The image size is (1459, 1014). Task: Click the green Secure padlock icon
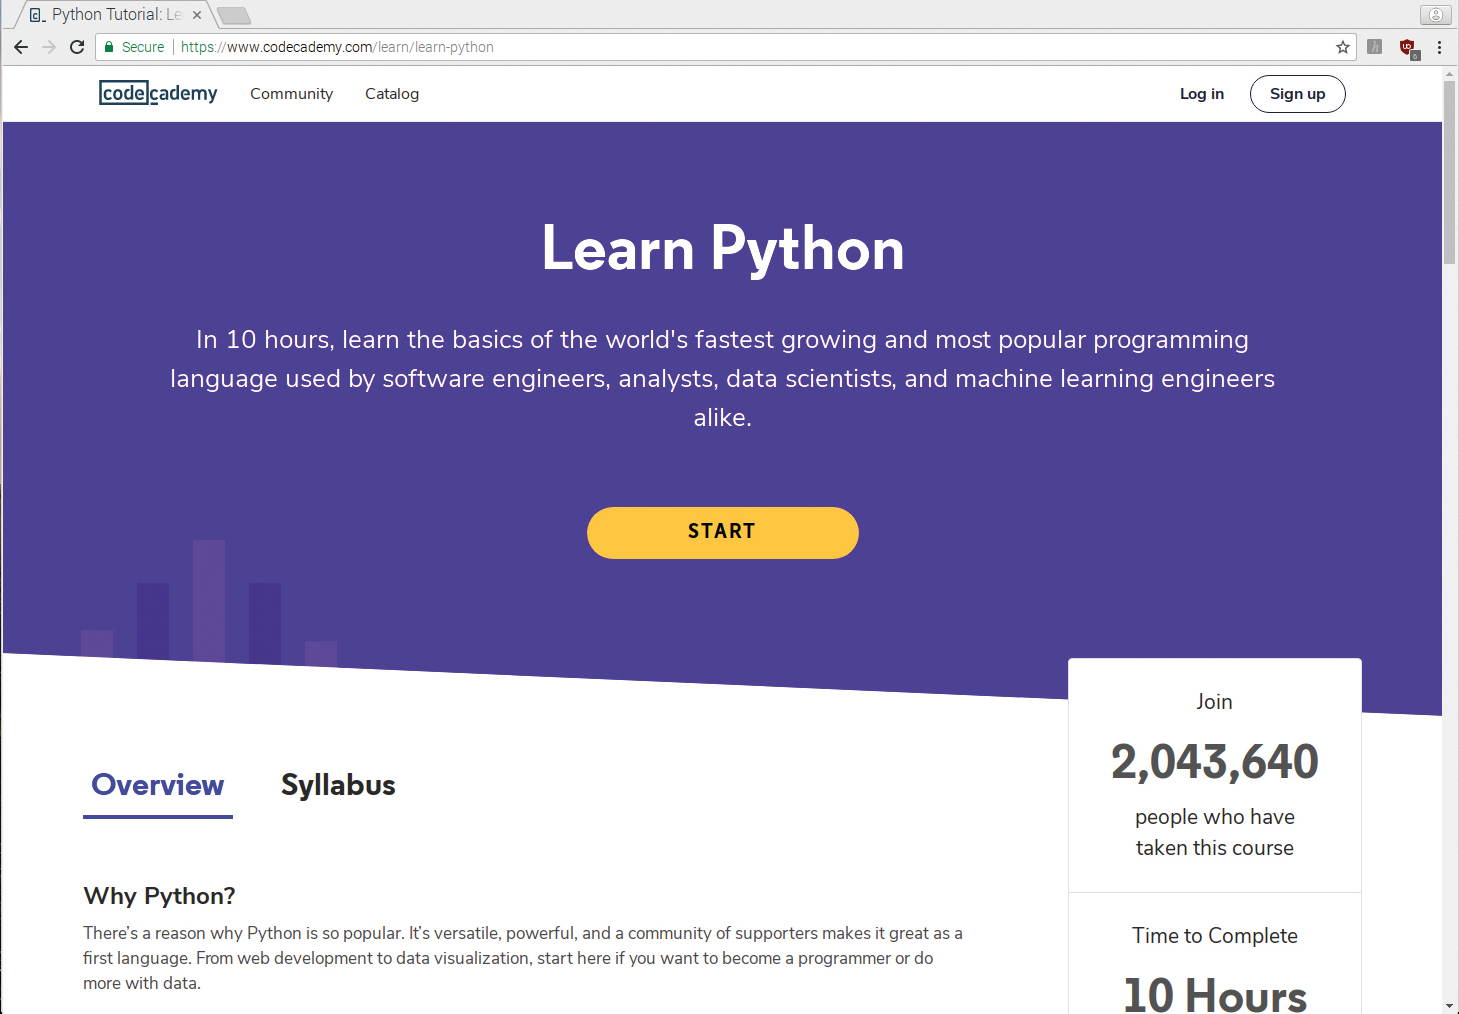109,47
